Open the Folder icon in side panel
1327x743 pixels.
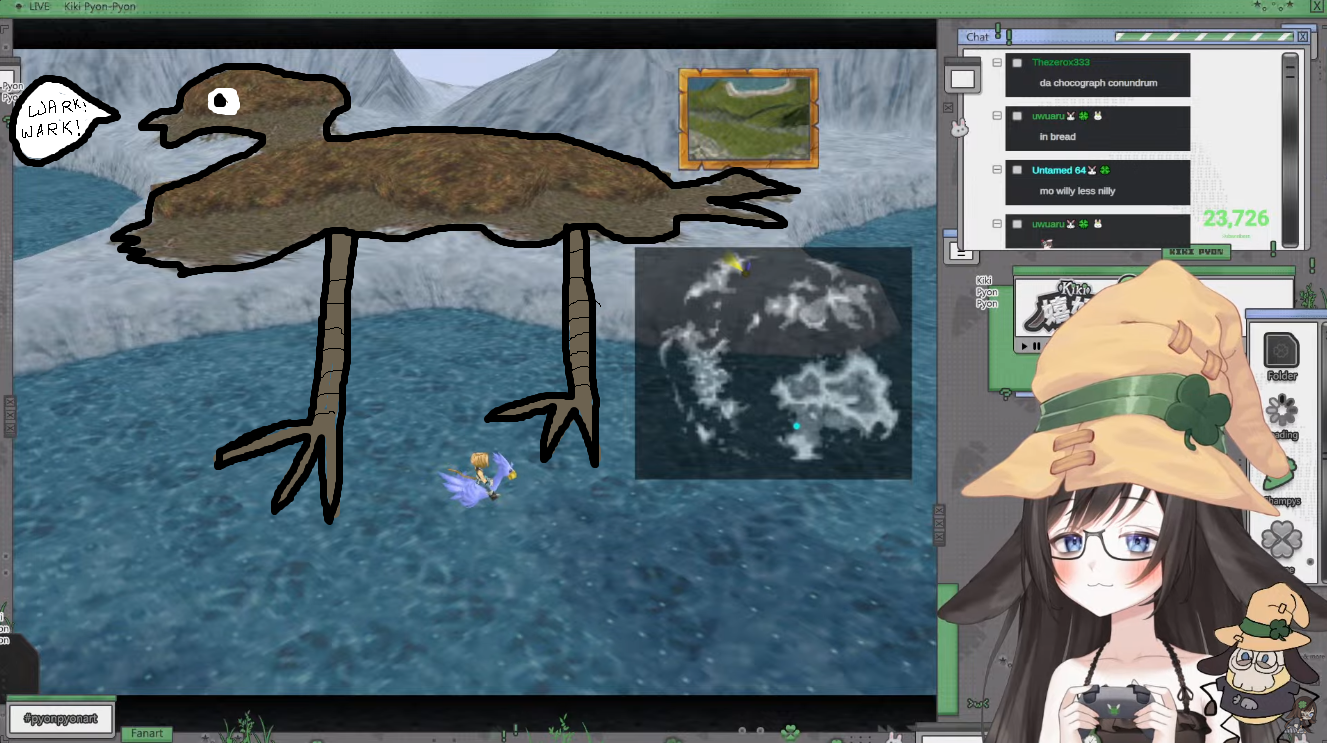click(1281, 352)
